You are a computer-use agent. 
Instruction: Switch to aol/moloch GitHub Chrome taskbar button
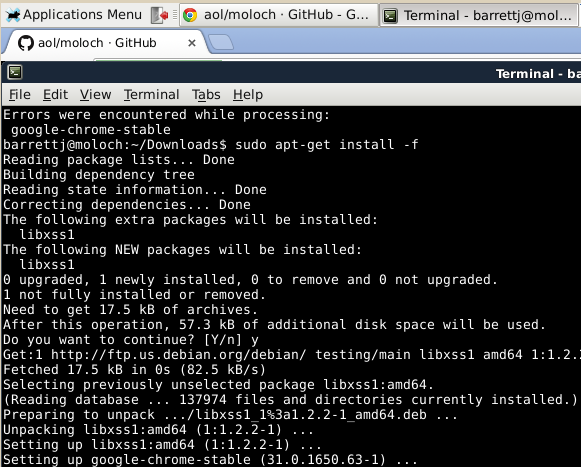279,15
